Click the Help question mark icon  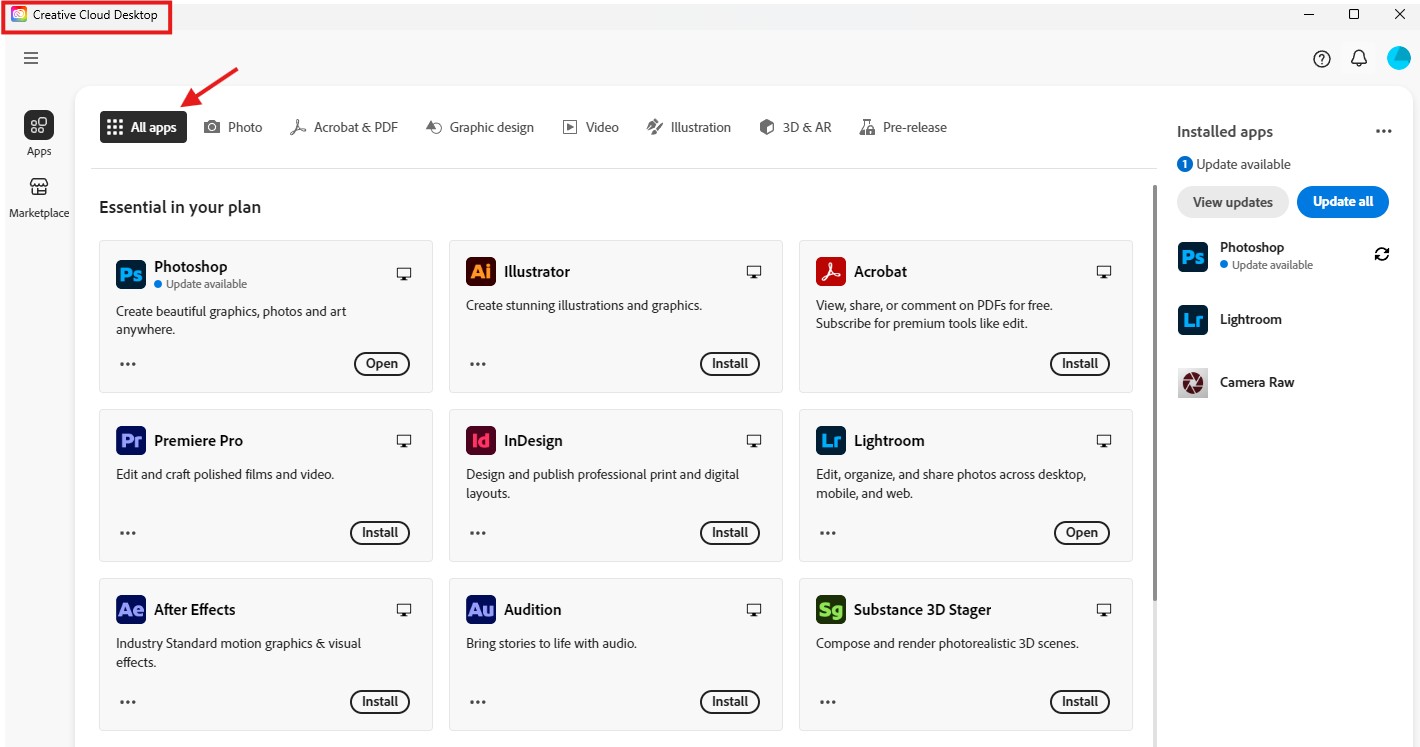(1322, 59)
